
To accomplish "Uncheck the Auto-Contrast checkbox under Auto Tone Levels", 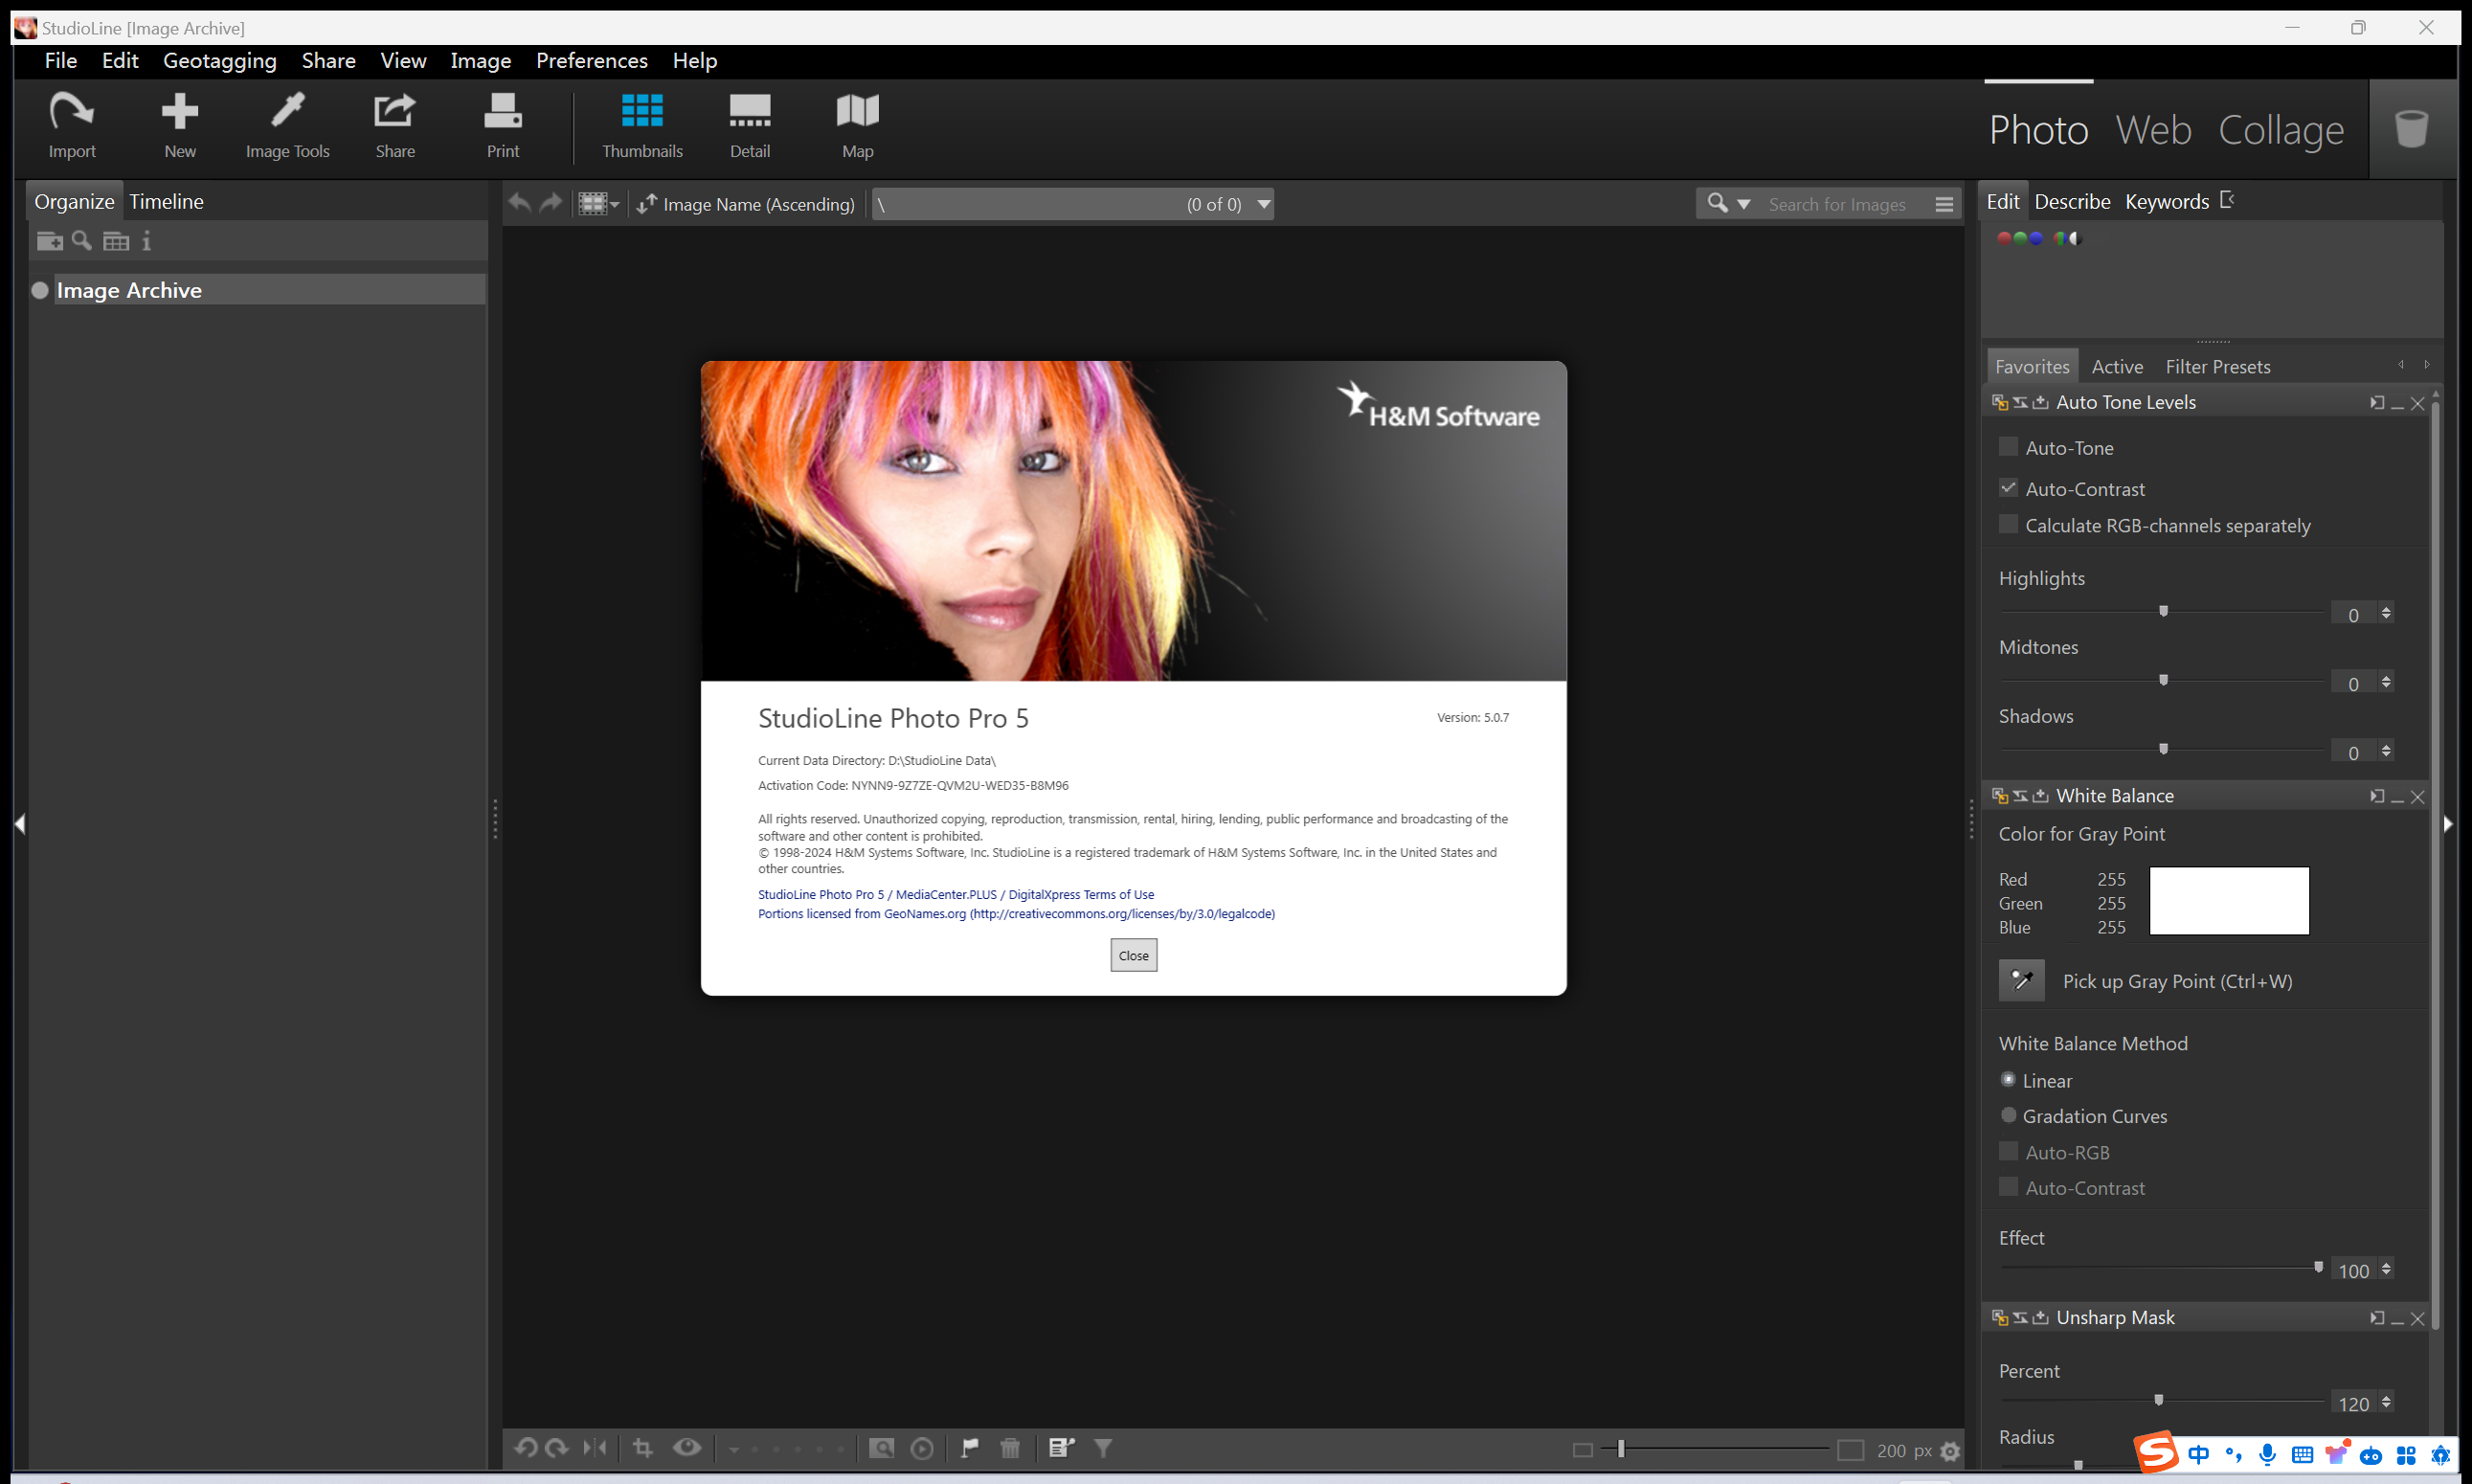I will [2008, 488].
